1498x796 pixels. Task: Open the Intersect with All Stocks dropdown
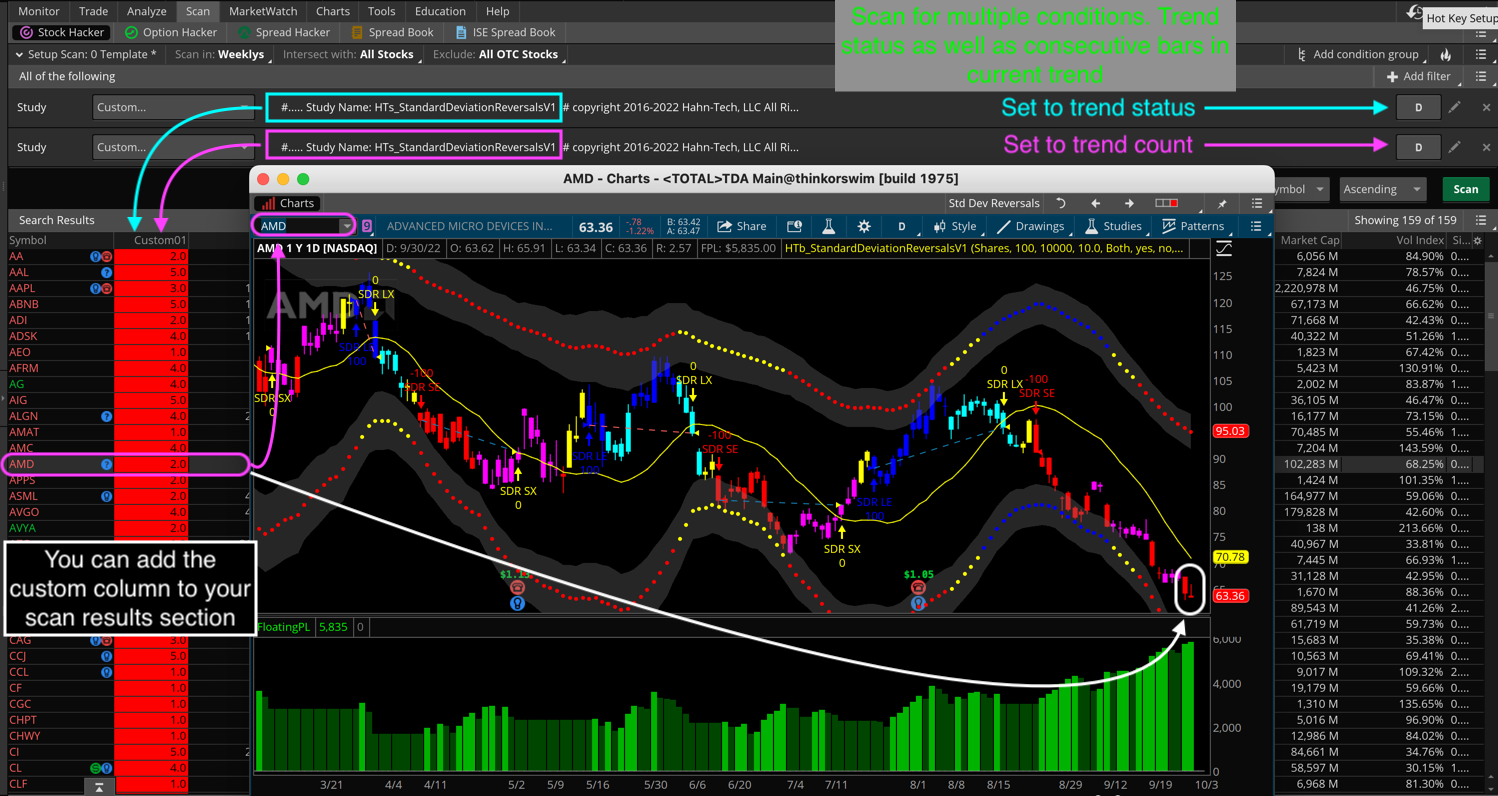[x=348, y=54]
